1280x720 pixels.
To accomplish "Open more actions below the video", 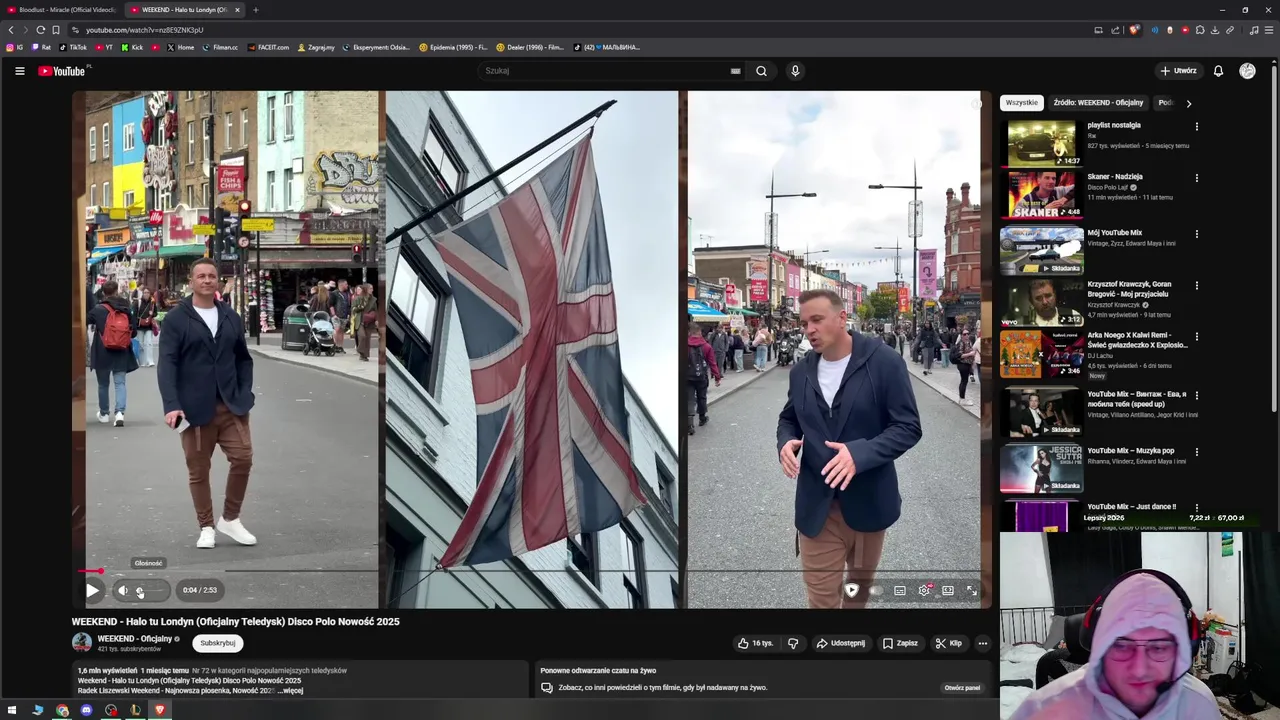I will click(983, 643).
